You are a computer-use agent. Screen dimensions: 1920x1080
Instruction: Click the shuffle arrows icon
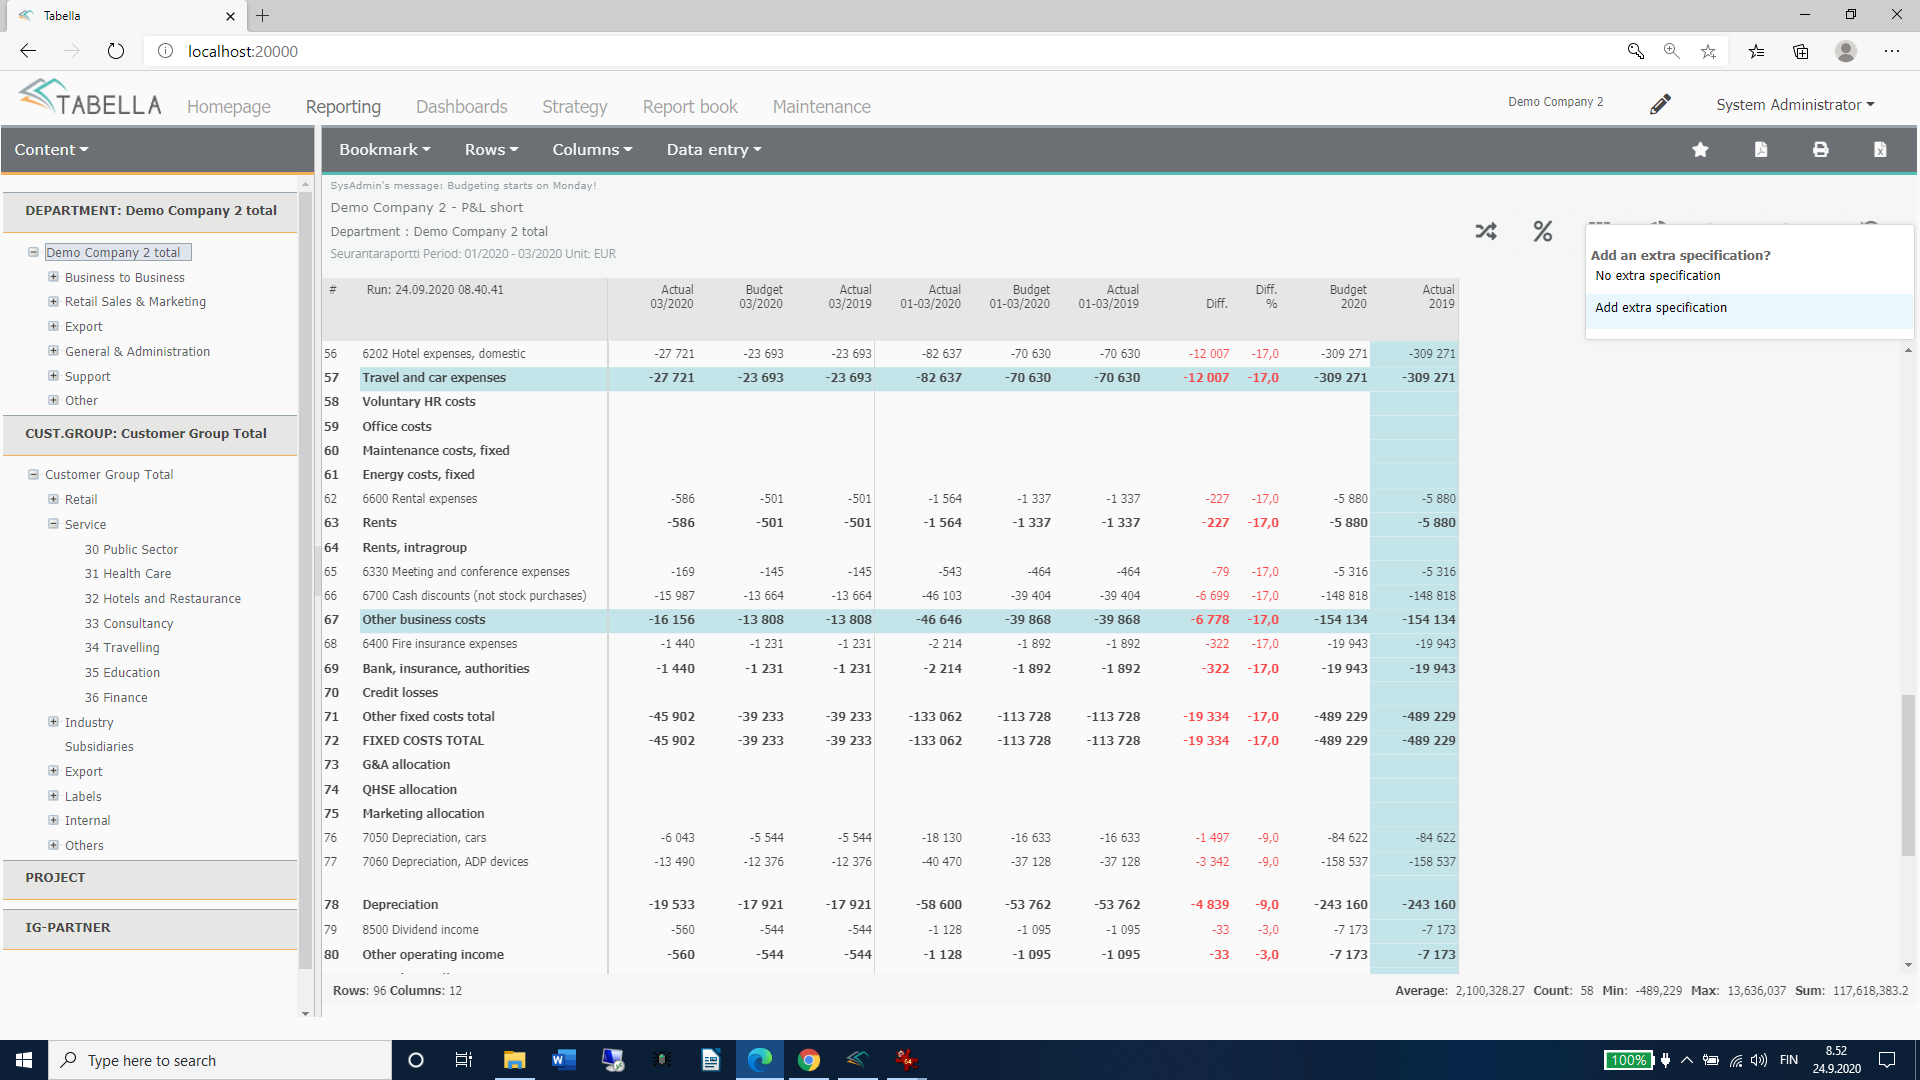[x=1486, y=232]
